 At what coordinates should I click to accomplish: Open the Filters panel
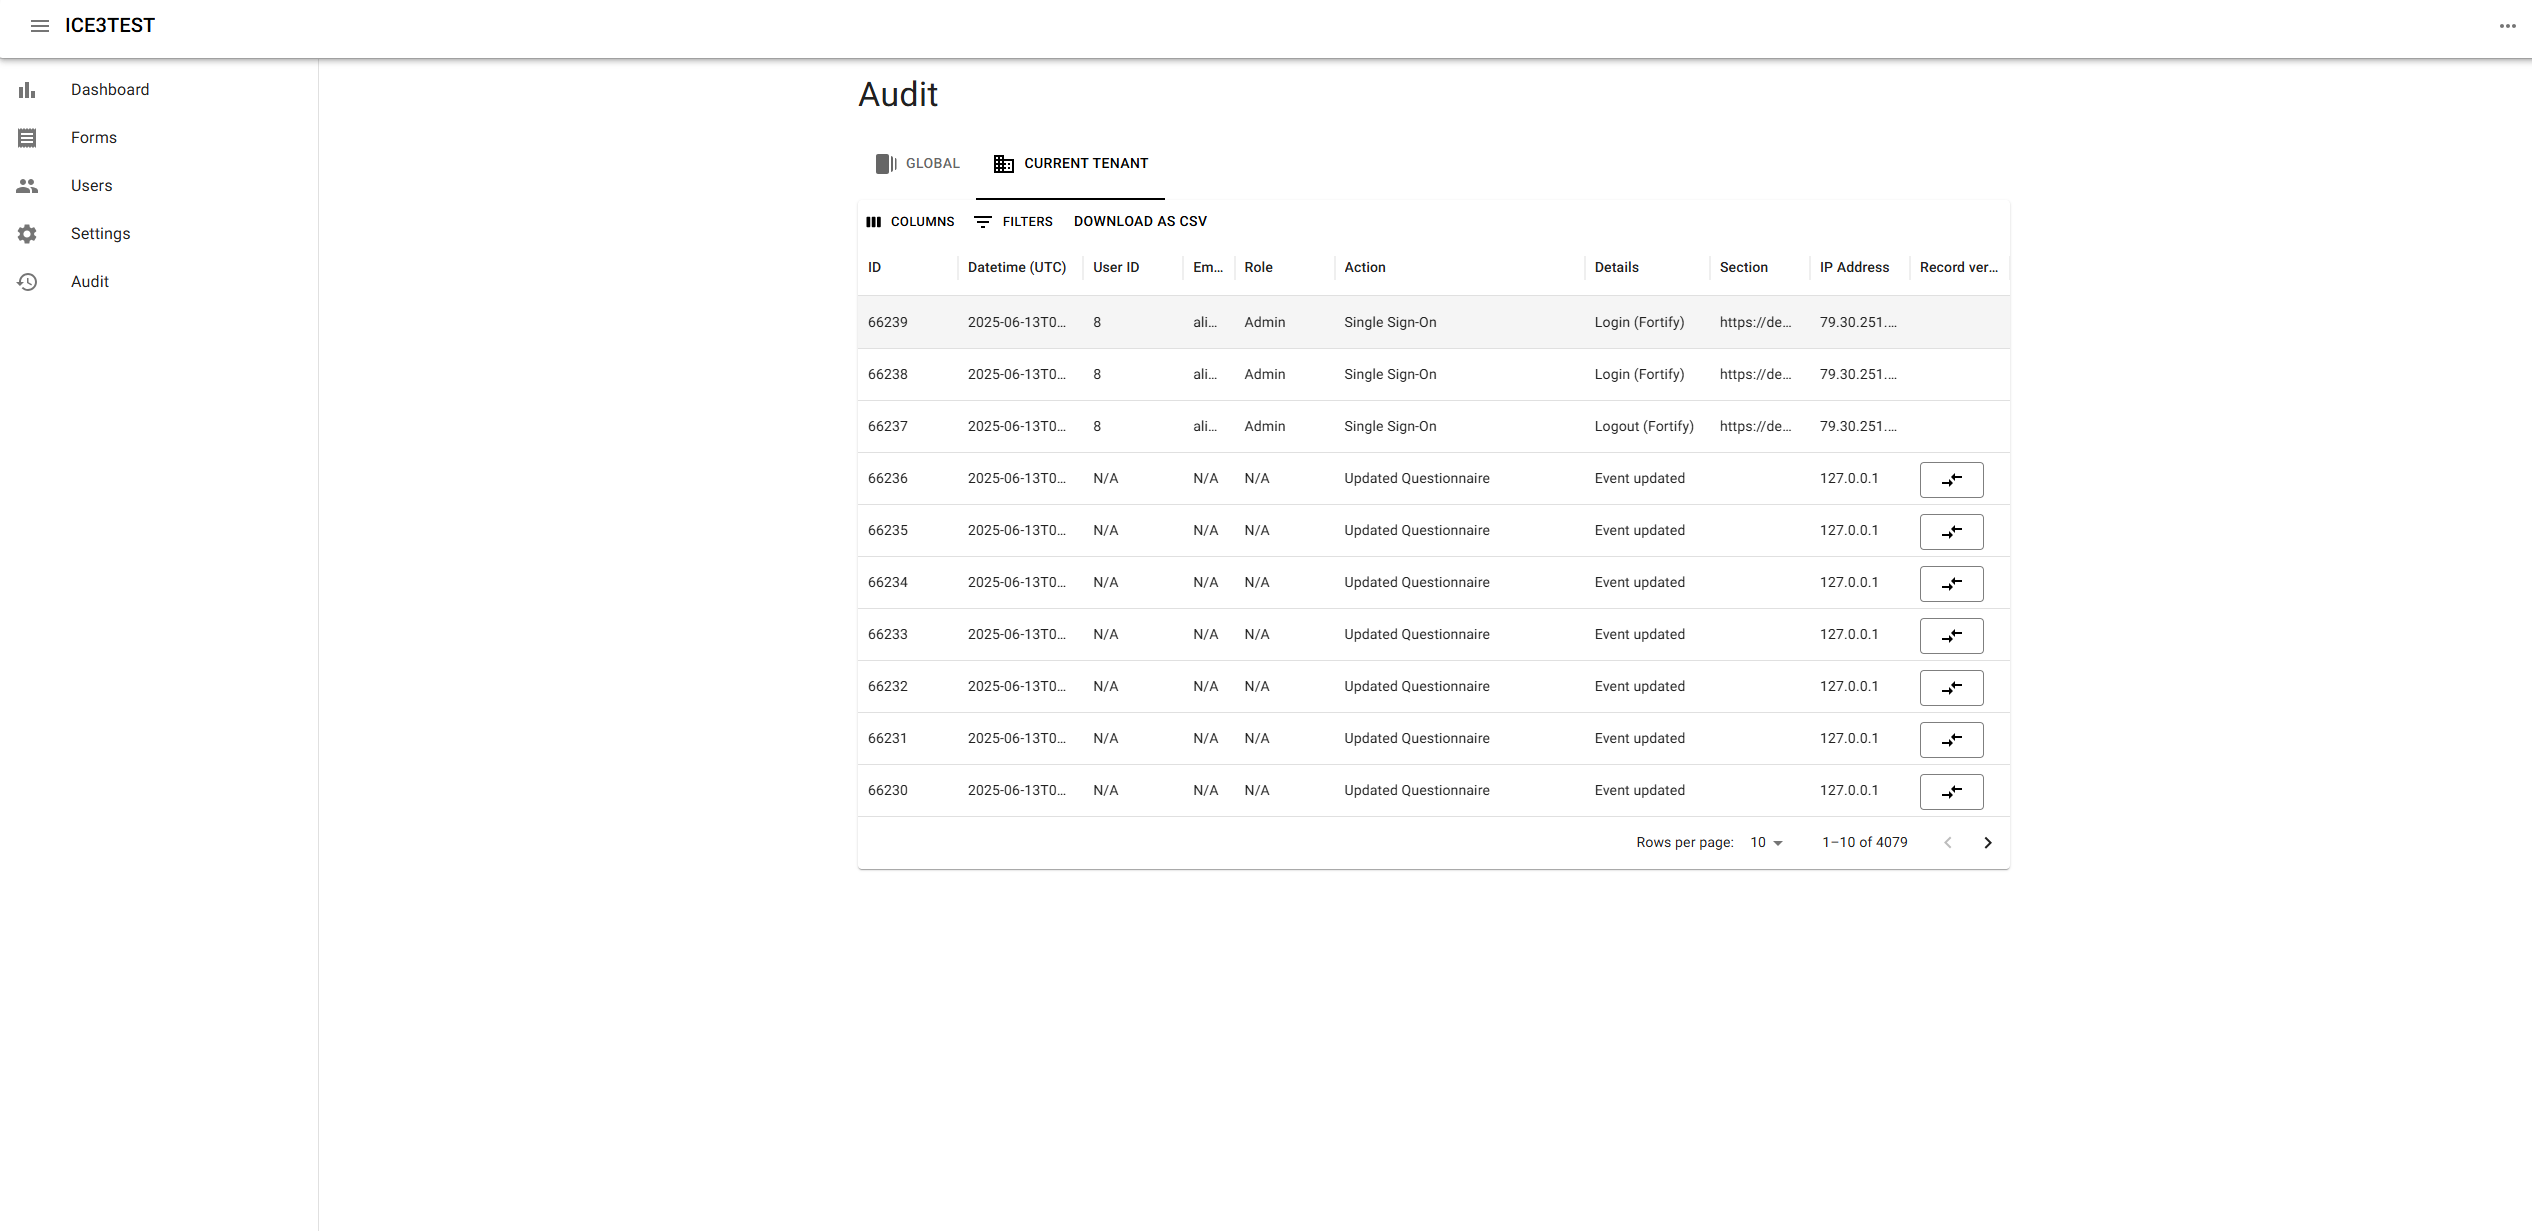[1013, 222]
